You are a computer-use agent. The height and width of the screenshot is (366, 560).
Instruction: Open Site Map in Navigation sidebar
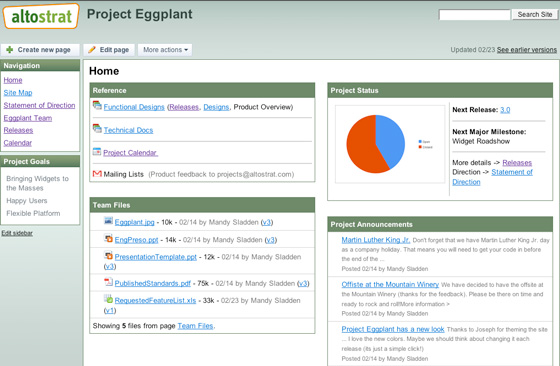18,93
